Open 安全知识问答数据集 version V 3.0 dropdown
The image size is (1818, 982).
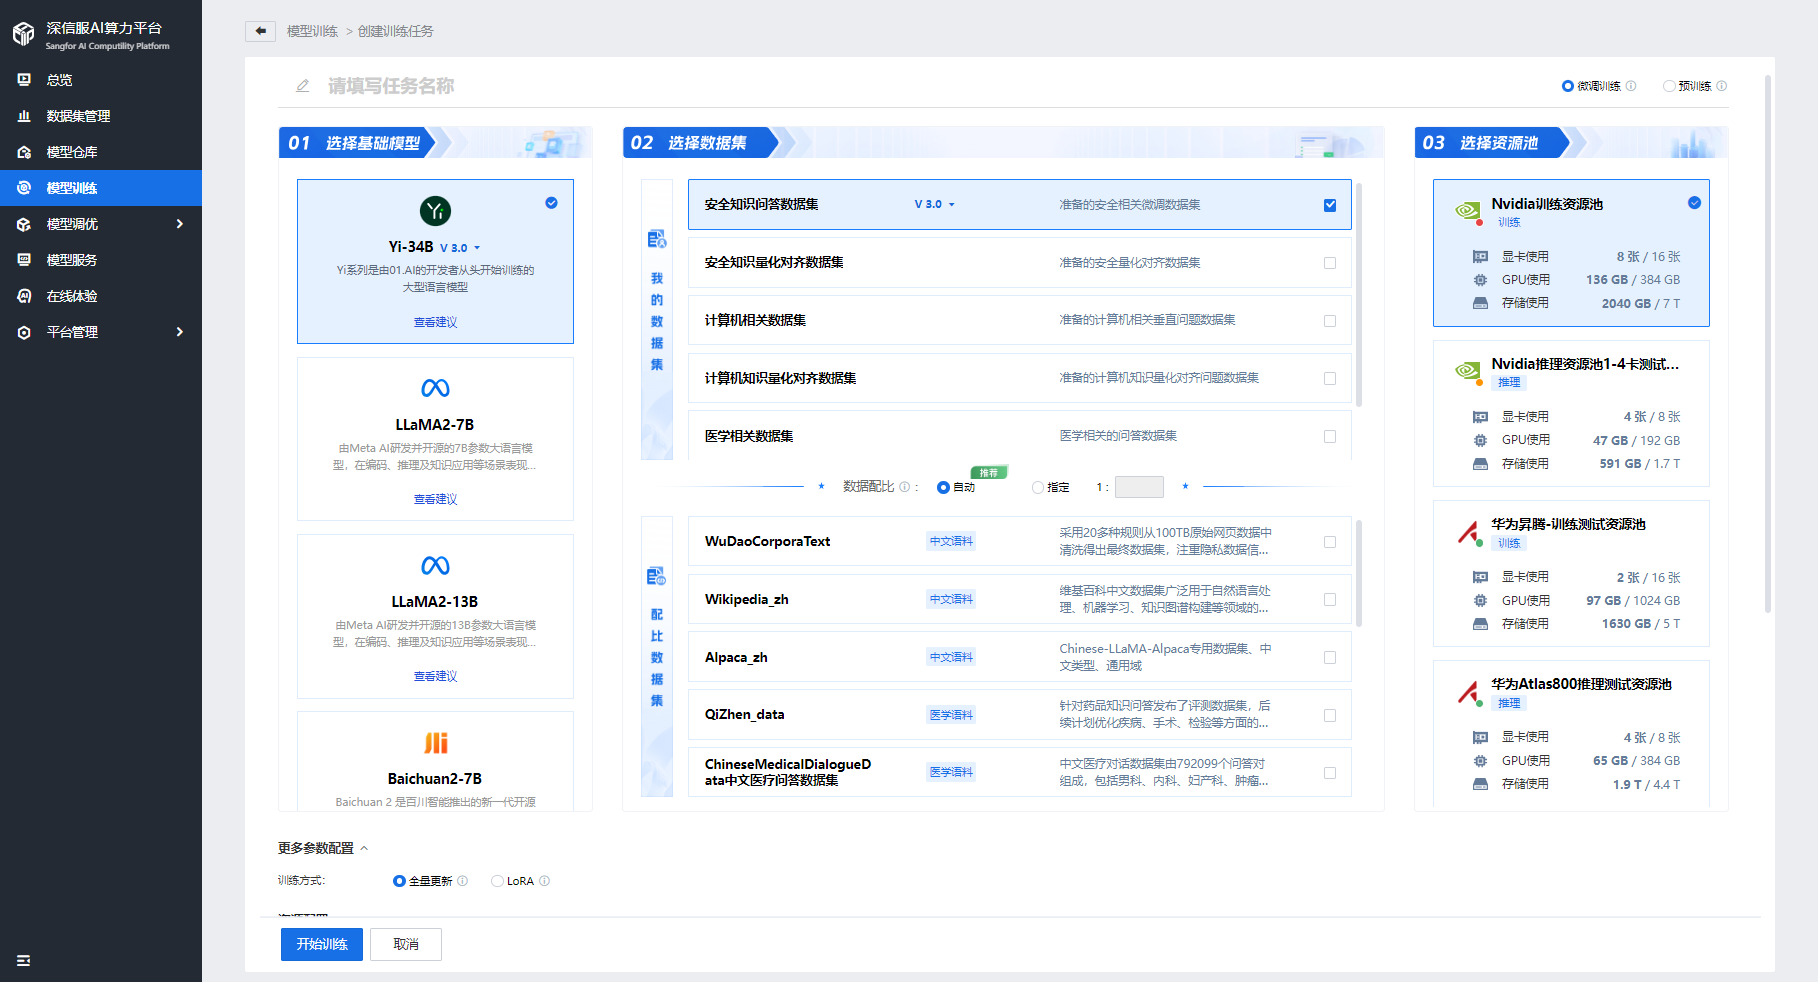pos(935,204)
